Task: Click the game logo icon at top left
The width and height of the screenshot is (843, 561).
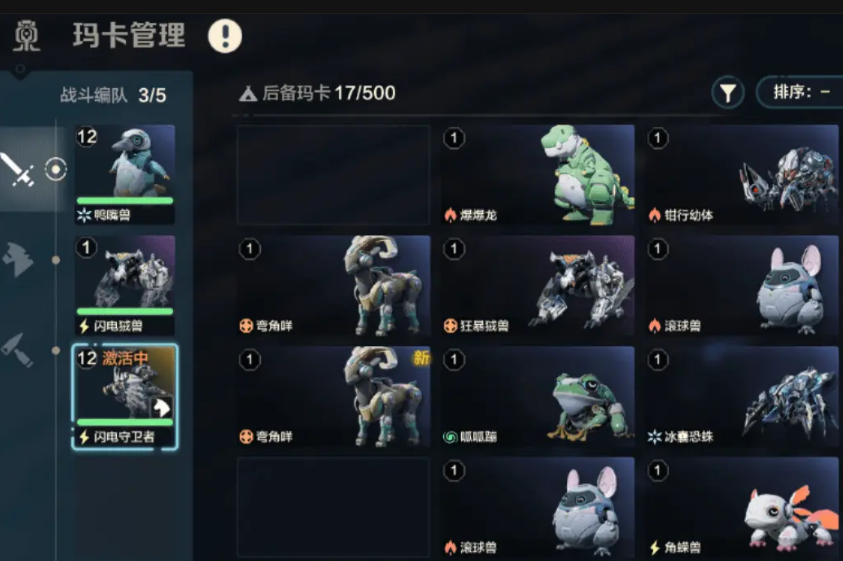Action: (26, 36)
